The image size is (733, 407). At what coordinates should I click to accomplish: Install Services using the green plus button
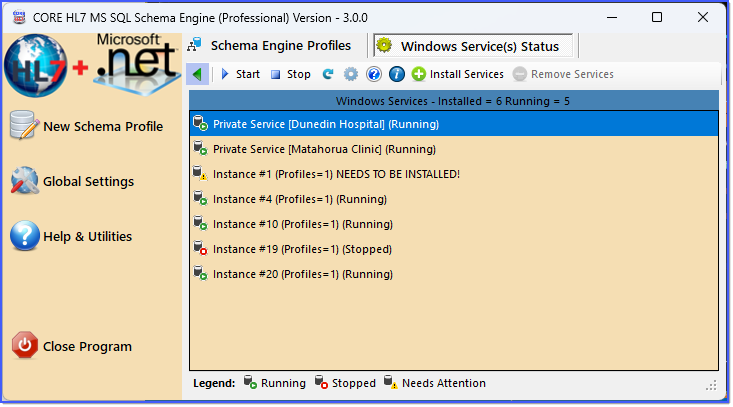click(x=458, y=74)
